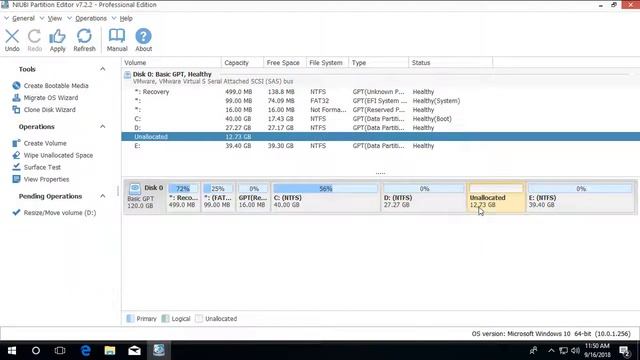
Task: Select the C: (NTFS) partition block
Action: pos(325,197)
